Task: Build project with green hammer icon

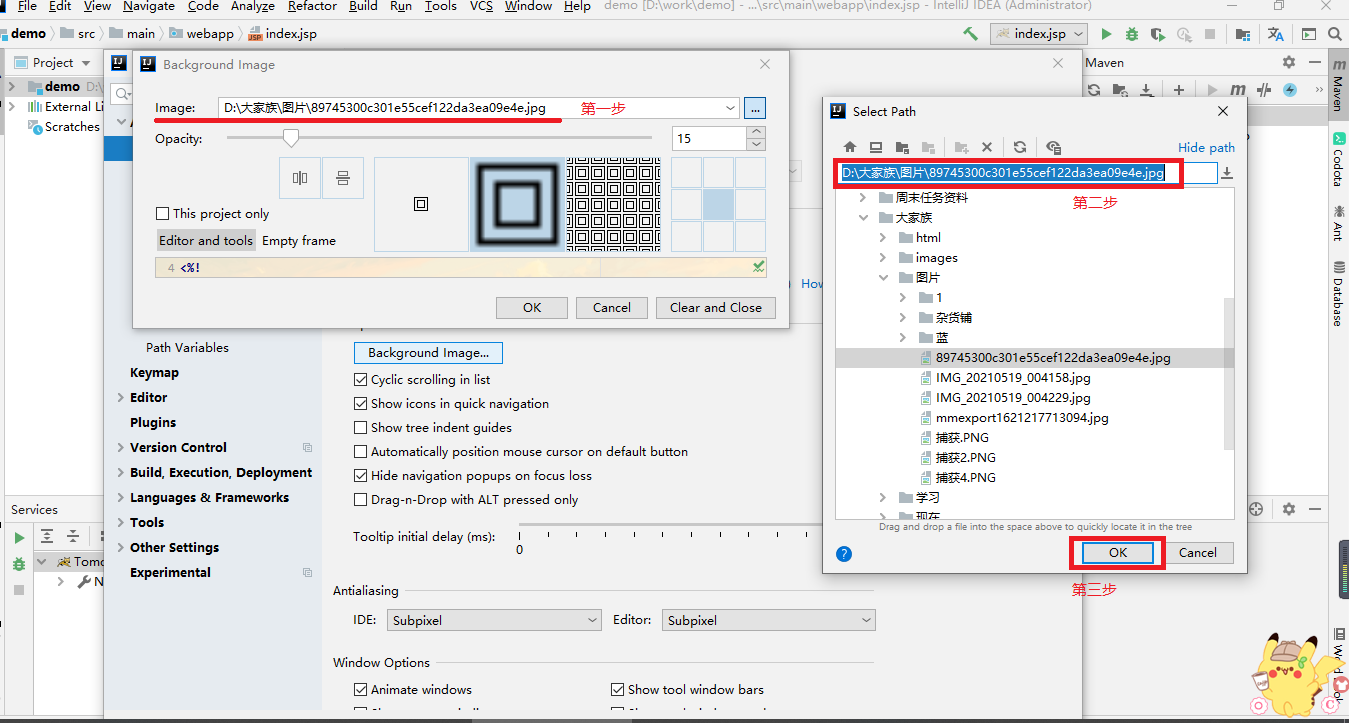Action: click(970, 33)
